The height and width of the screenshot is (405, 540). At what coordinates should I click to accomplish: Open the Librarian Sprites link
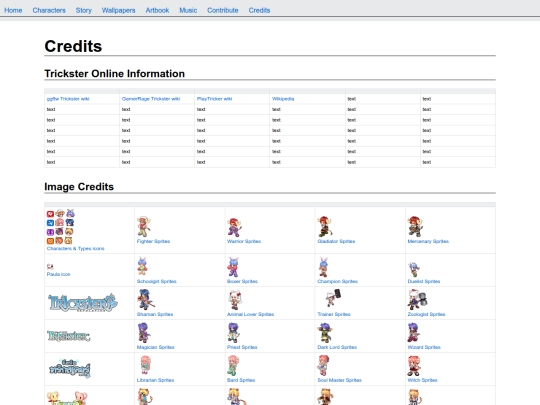point(155,380)
